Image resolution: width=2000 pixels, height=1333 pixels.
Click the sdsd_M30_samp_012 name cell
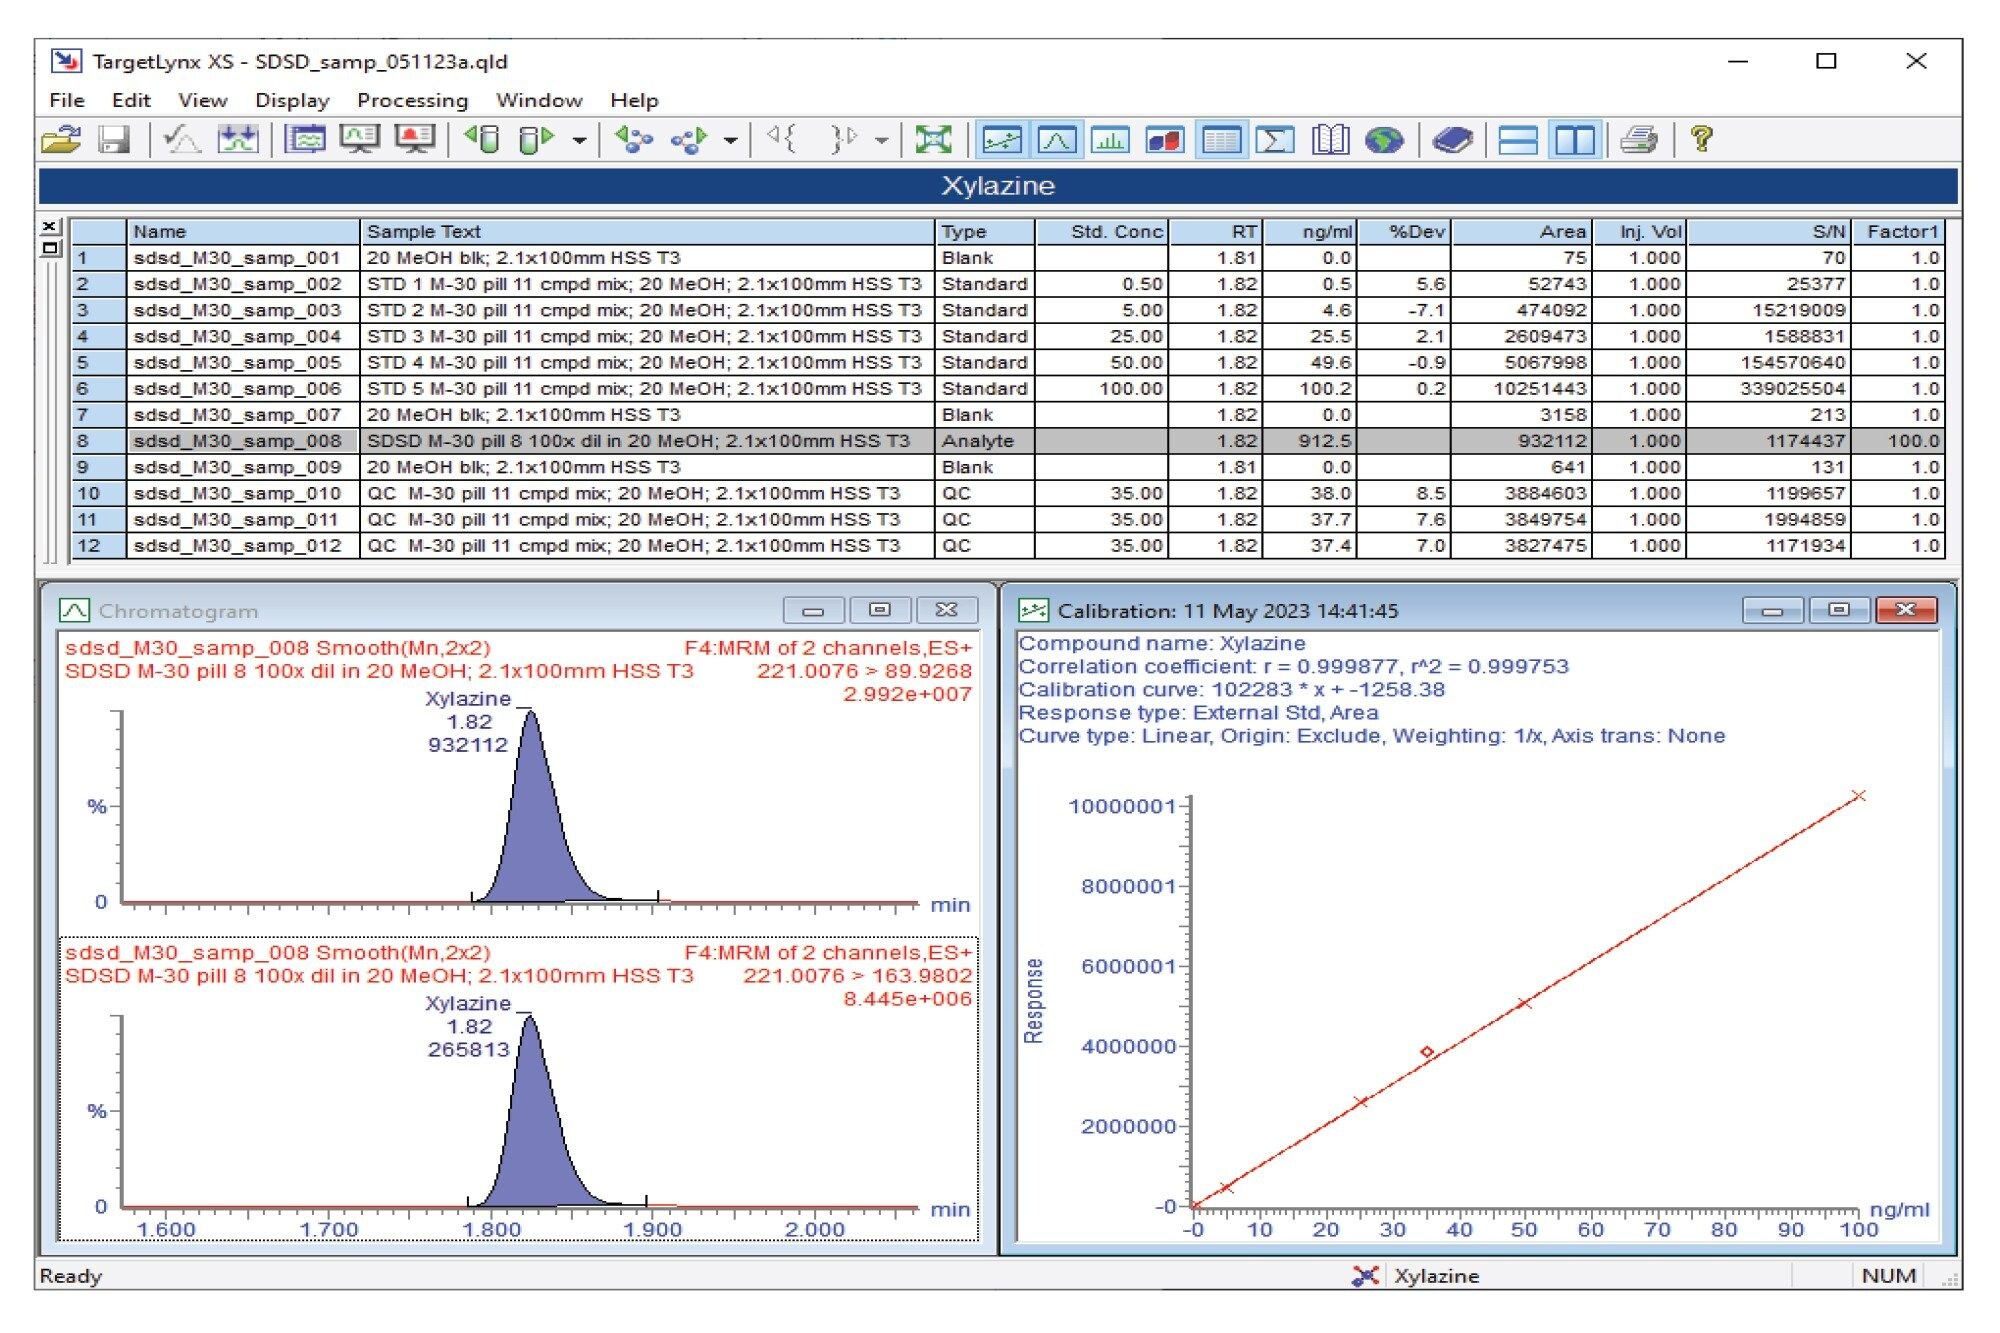(x=243, y=545)
